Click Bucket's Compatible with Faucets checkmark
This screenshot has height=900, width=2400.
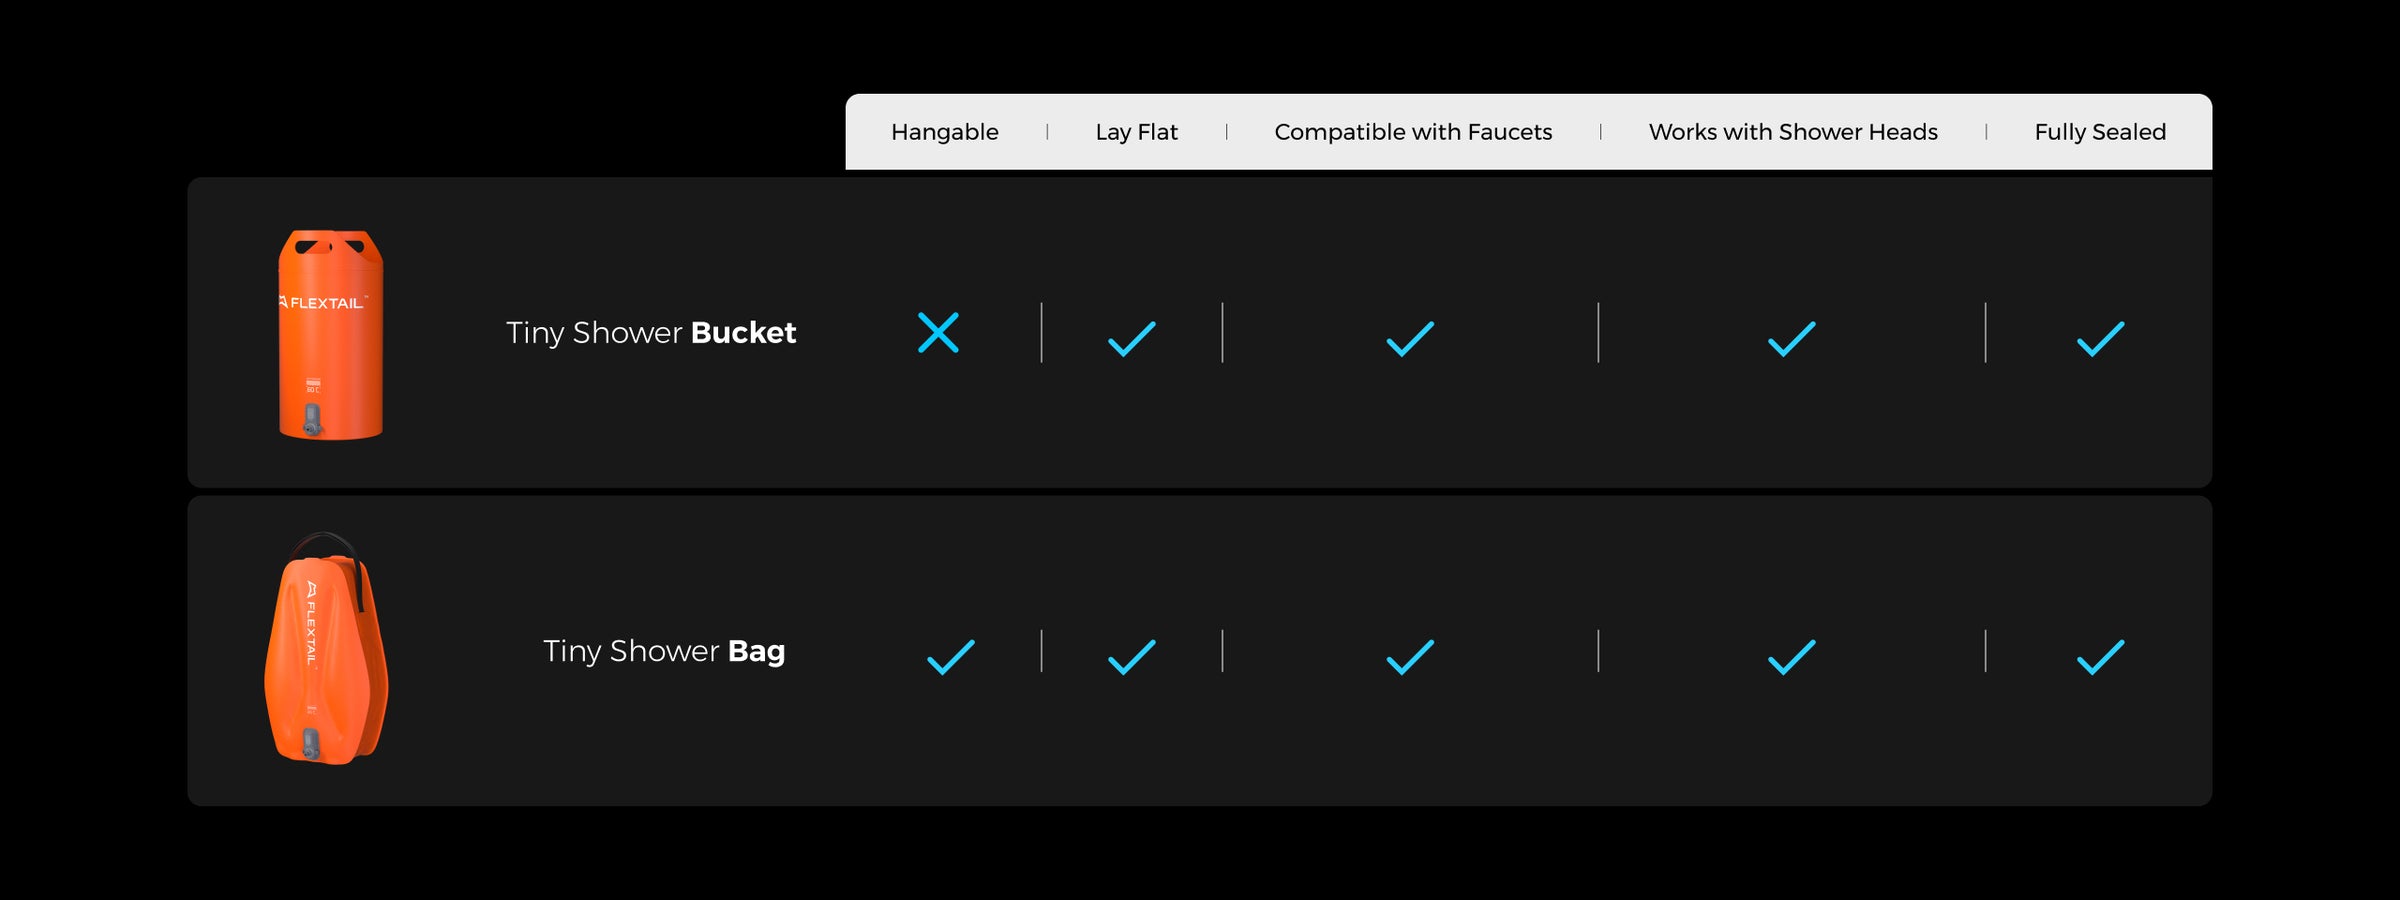[1410, 339]
